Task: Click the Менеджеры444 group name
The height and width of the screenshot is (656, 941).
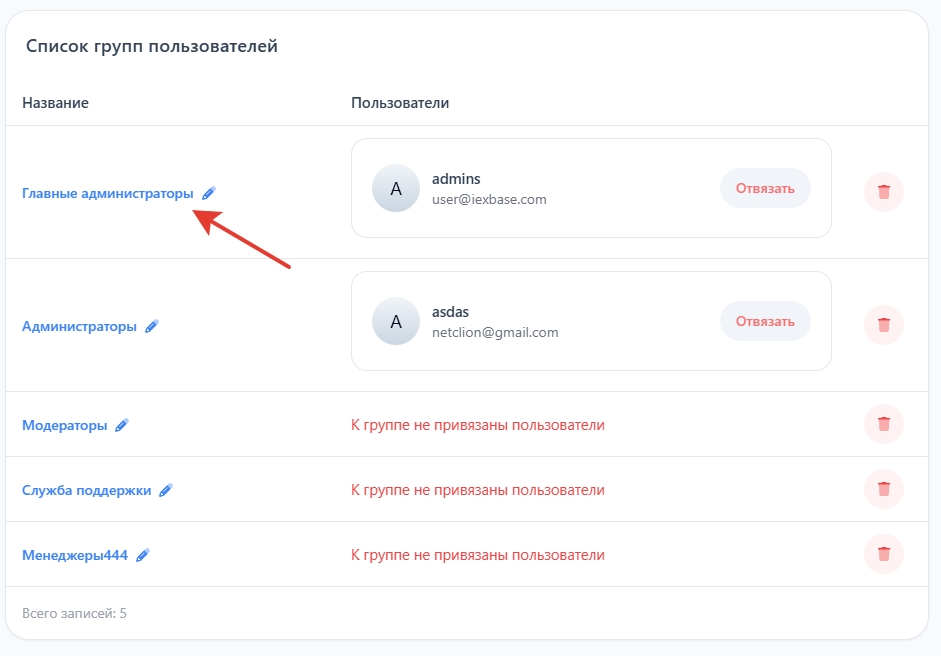Action: click(75, 555)
